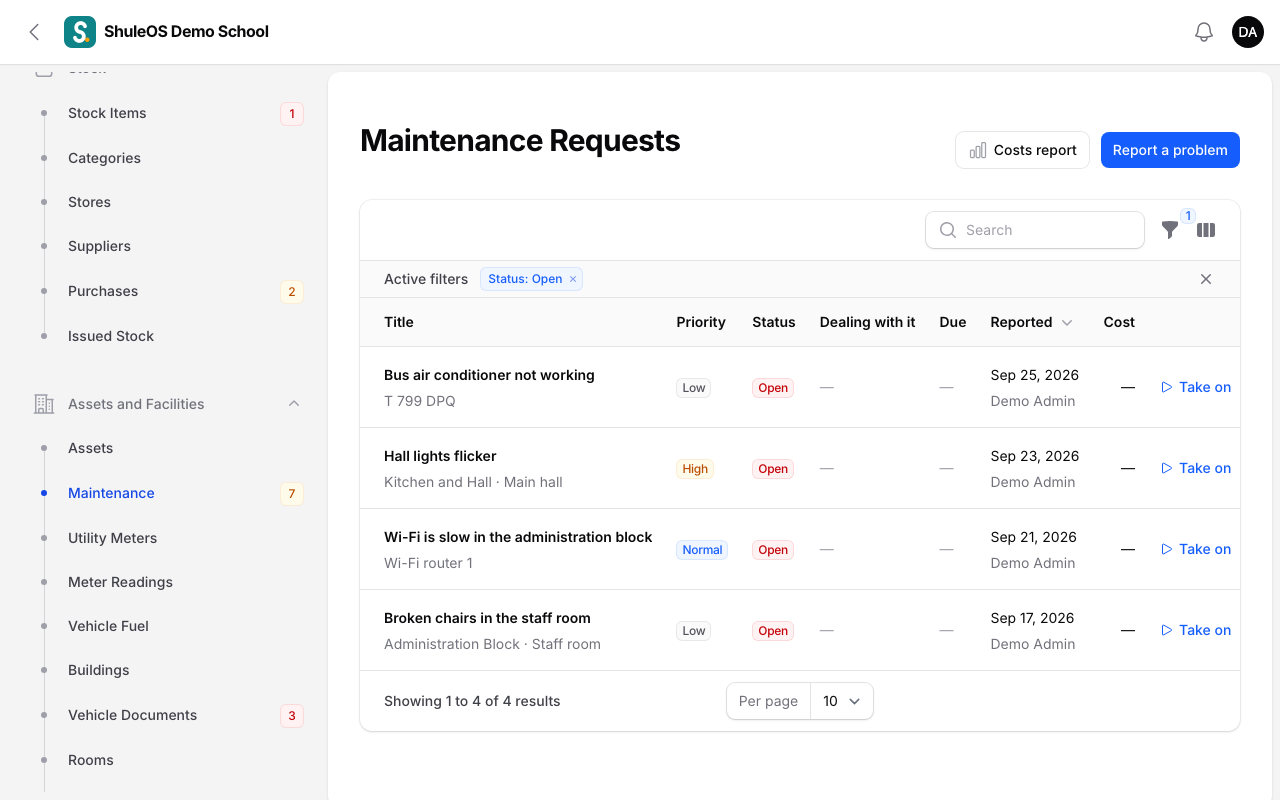Open the ShuleOS logo home
The height and width of the screenshot is (800, 1280).
coord(80,32)
